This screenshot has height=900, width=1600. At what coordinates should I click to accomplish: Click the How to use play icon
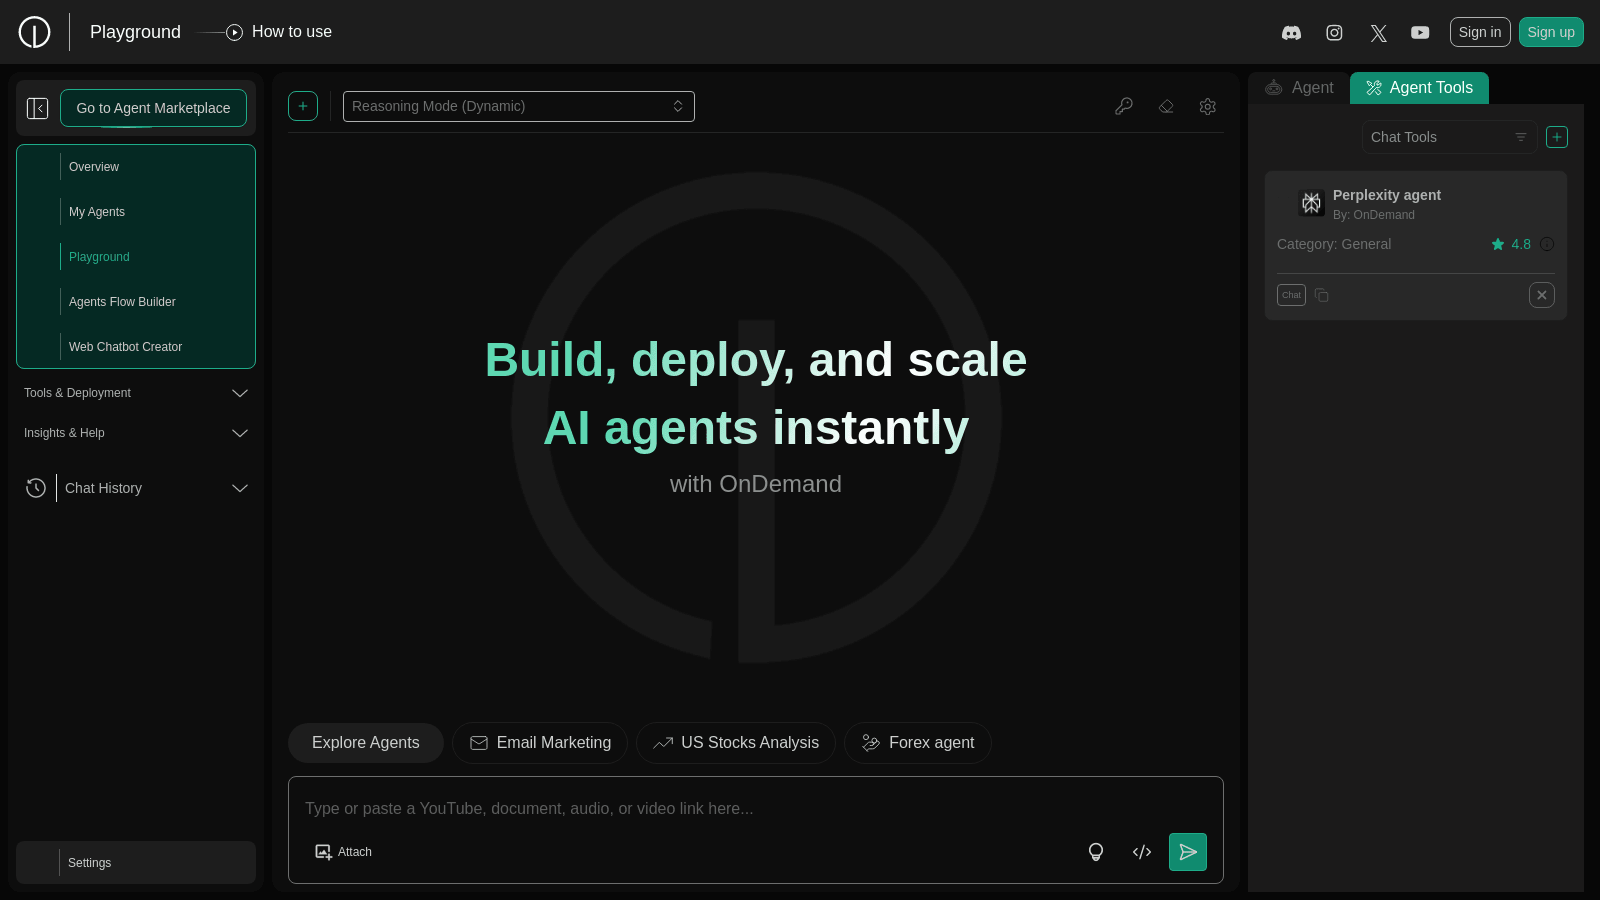tap(235, 32)
